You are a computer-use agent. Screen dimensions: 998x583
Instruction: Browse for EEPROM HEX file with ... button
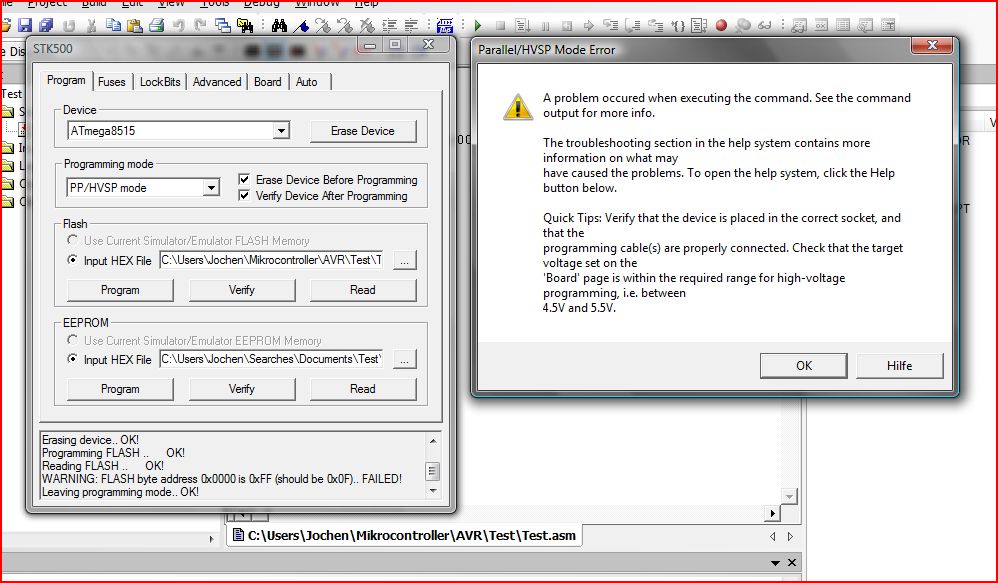405,359
